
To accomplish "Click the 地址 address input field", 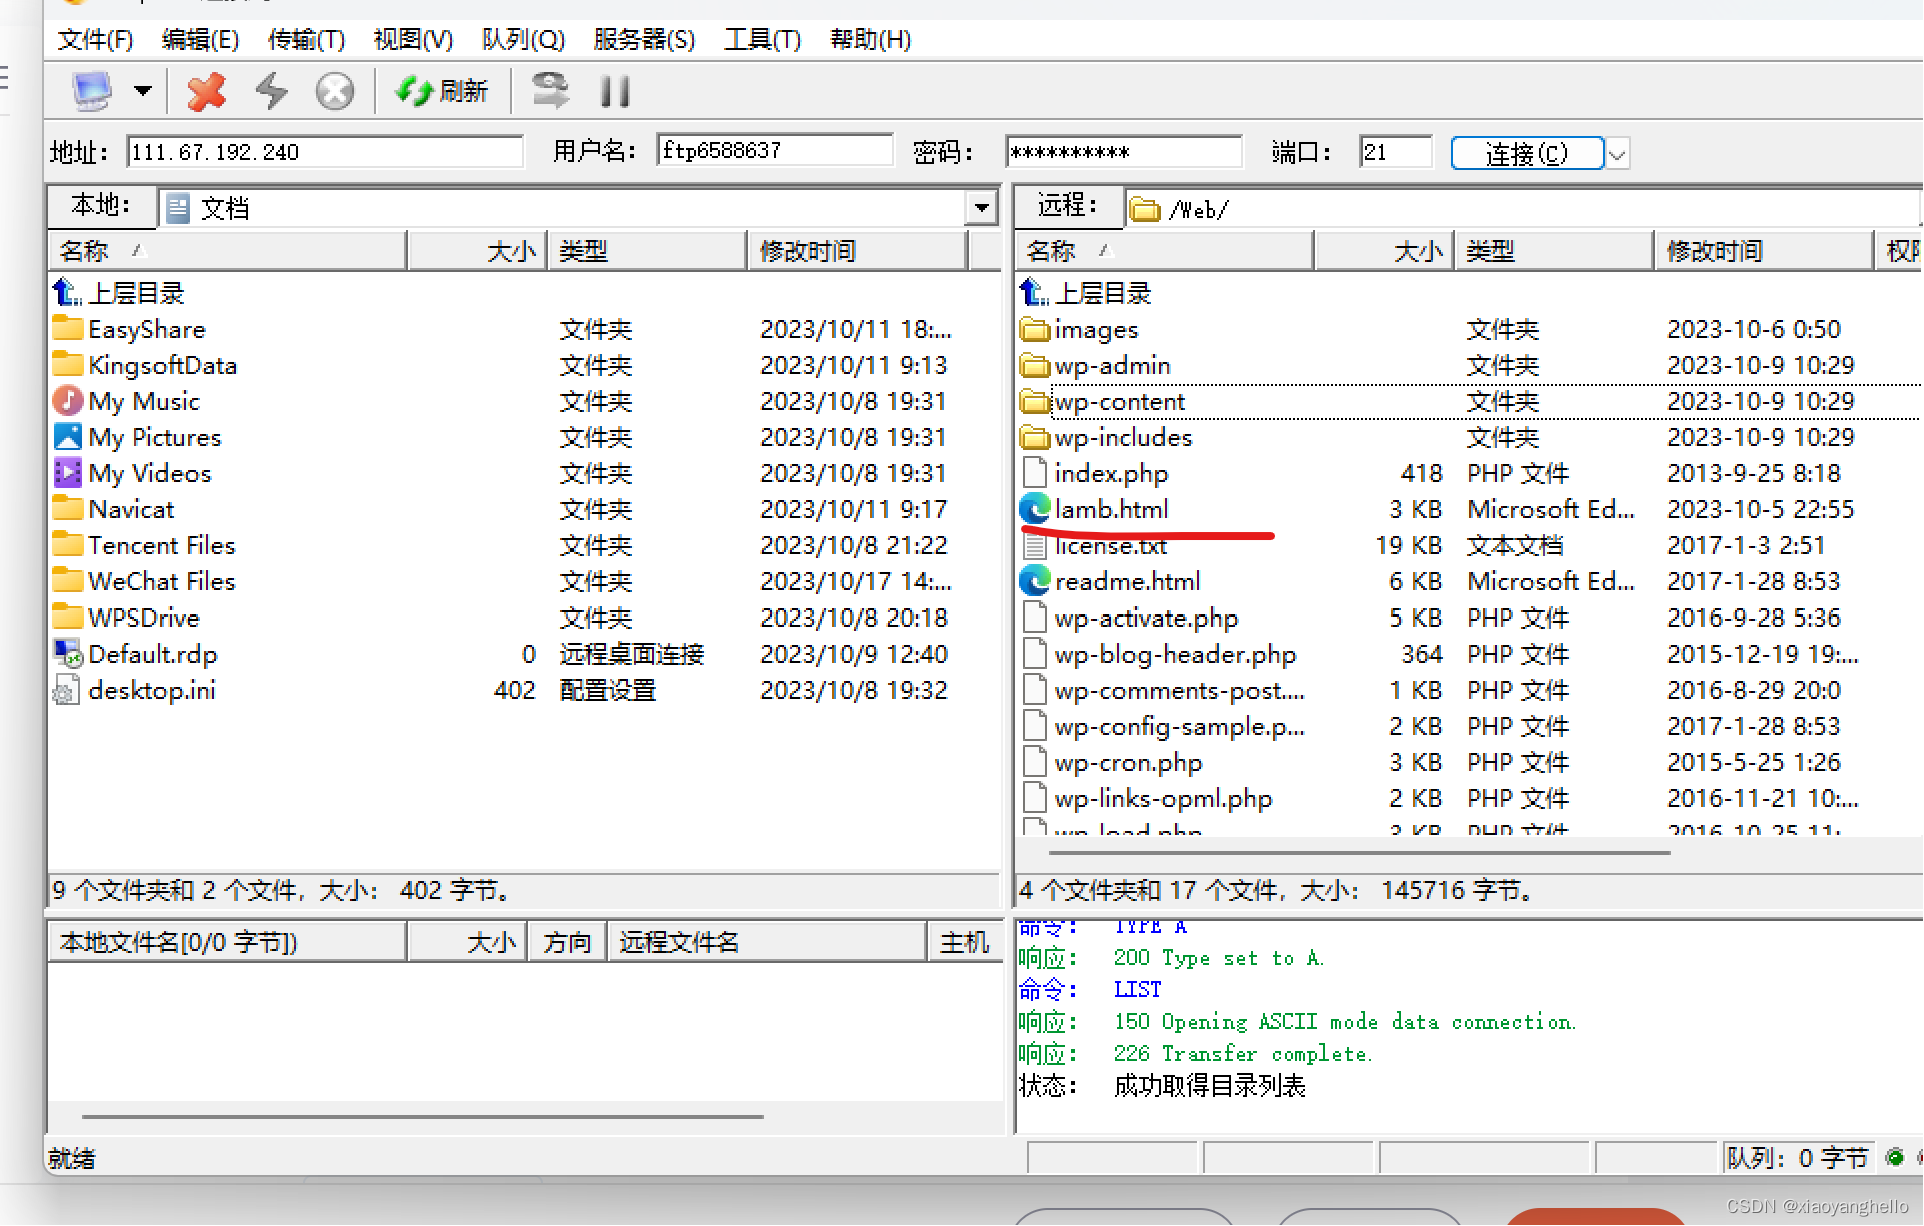I will click(325, 152).
